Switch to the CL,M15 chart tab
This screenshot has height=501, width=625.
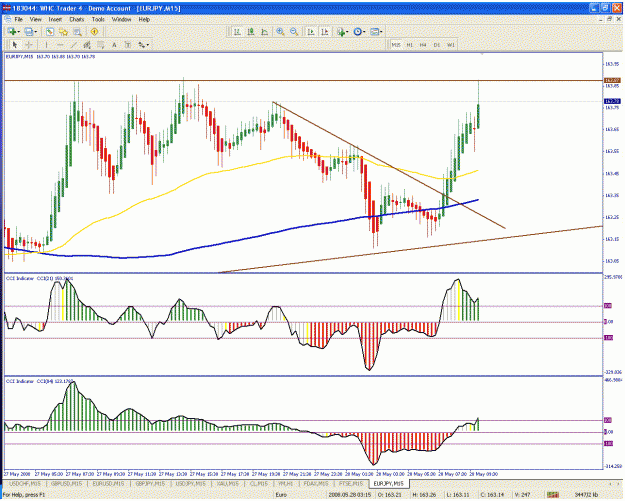click(x=259, y=484)
